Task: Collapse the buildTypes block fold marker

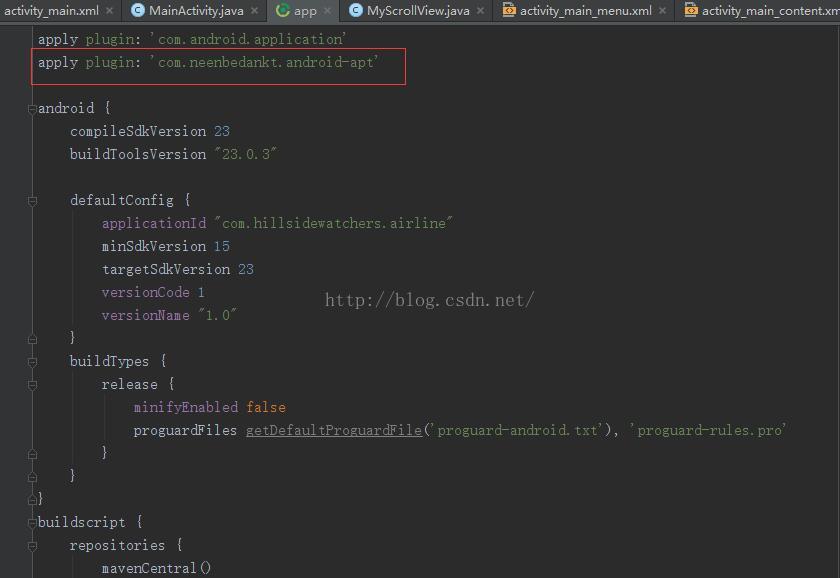Action: tap(32, 362)
